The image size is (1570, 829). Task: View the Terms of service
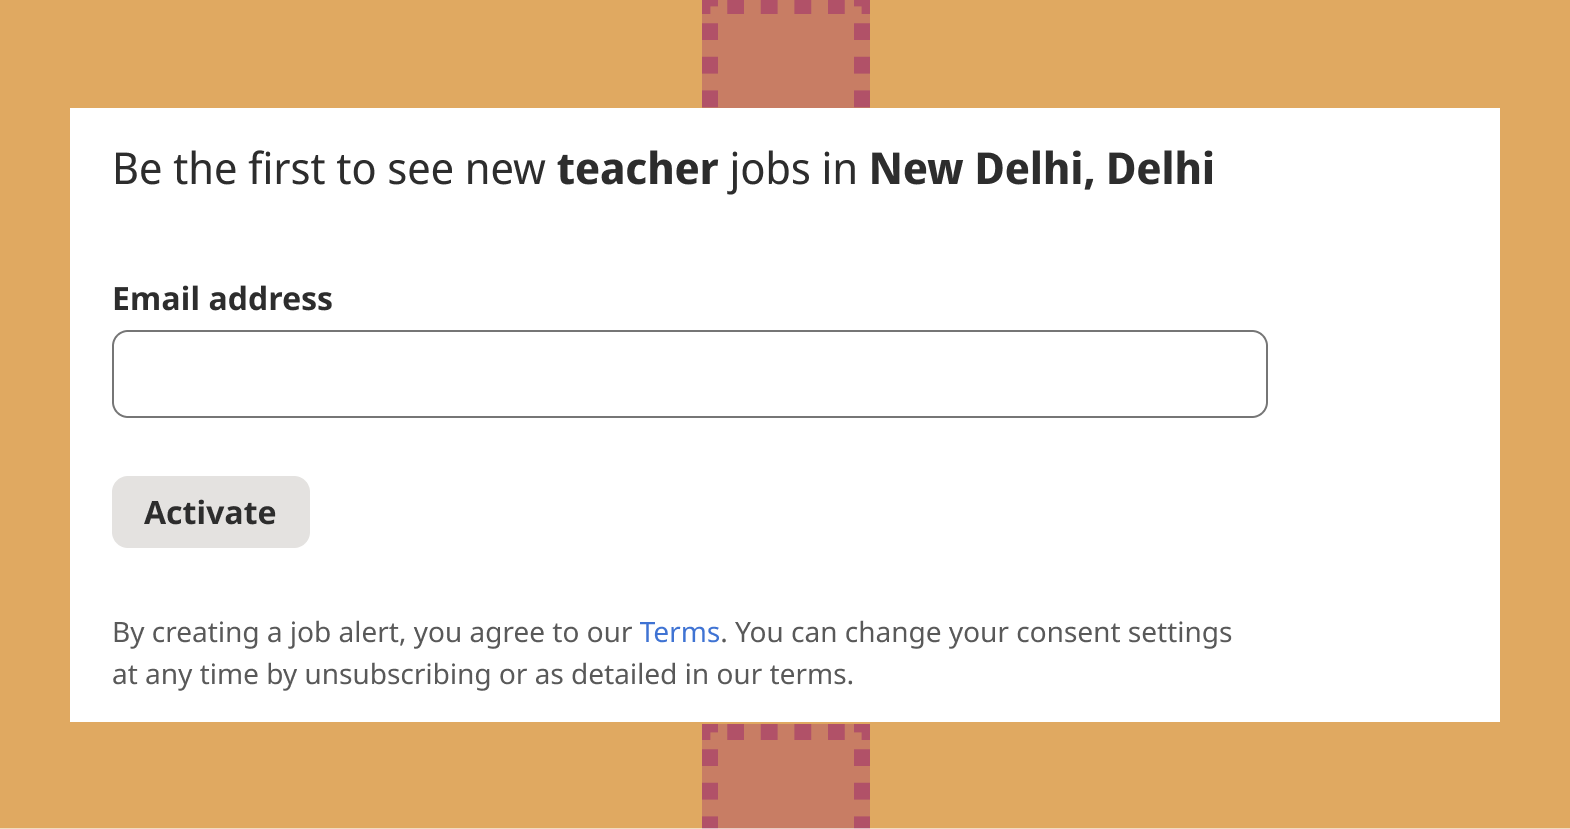(x=679, y=632)
